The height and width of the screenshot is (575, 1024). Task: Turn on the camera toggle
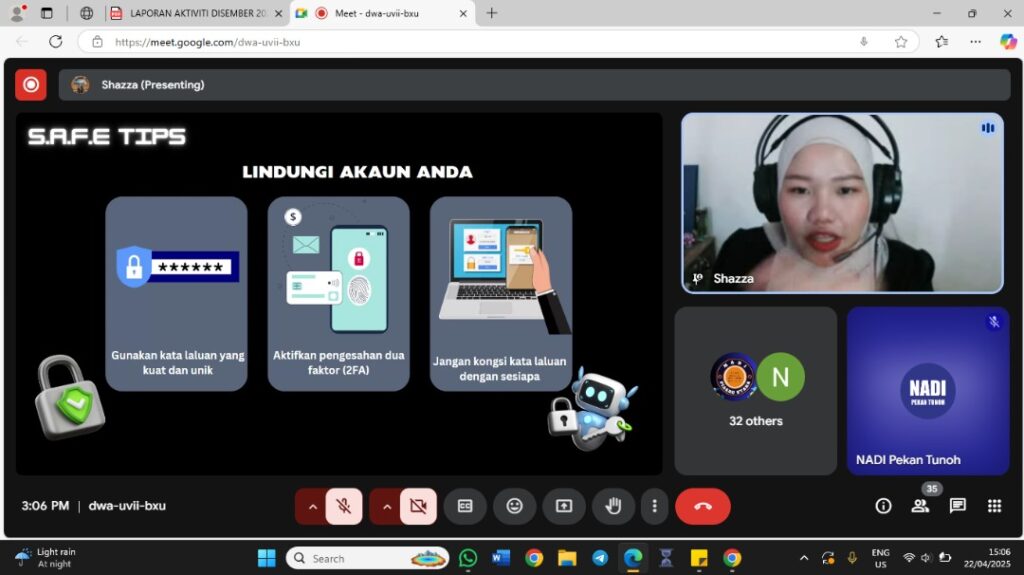[418, 506]
